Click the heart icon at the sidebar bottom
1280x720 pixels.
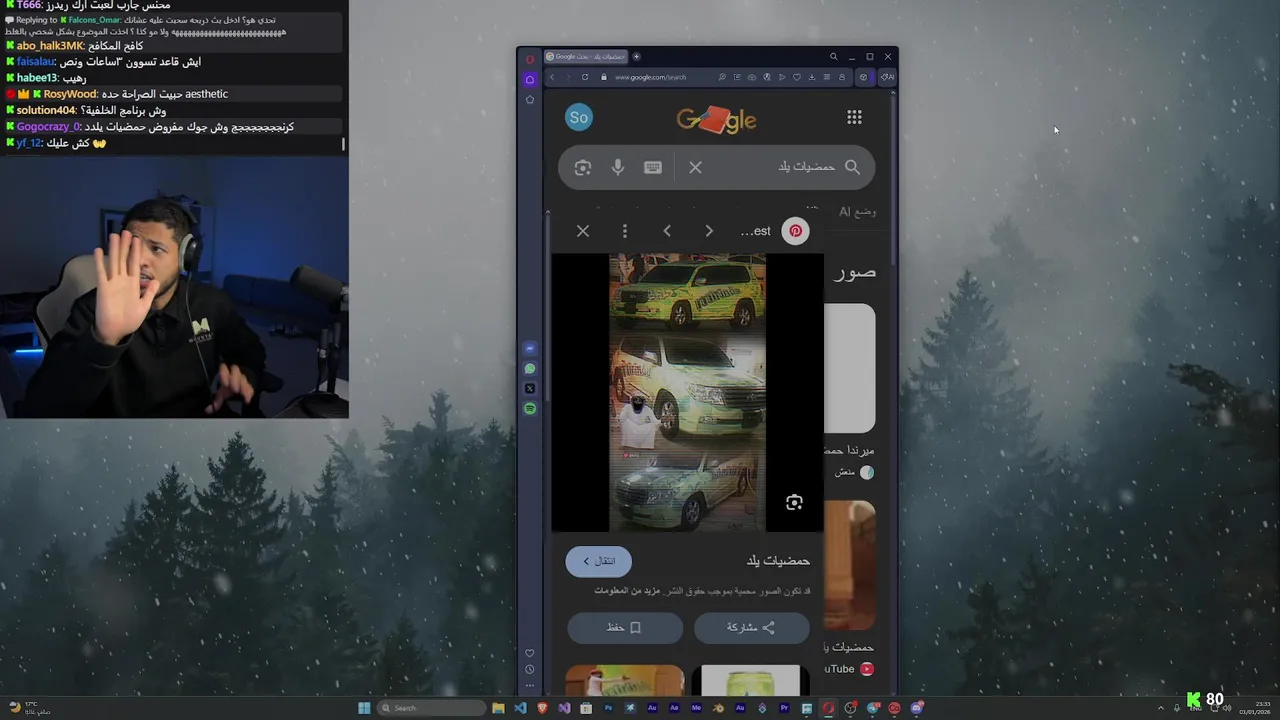(530, 653)
